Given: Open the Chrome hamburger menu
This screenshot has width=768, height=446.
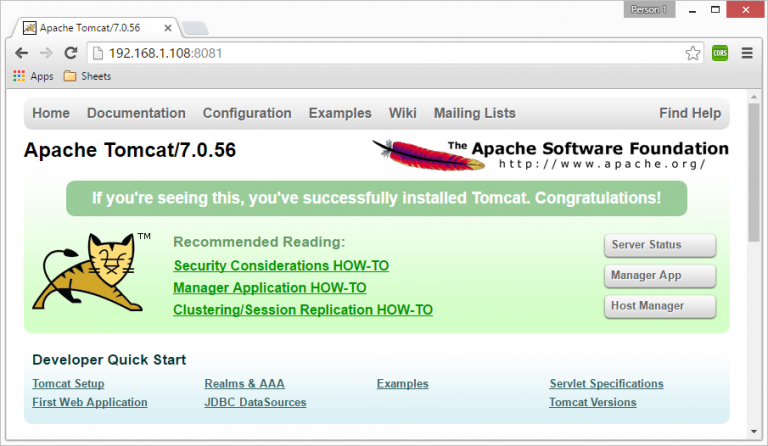Looking at the screenshot, I should coord(746,53).
